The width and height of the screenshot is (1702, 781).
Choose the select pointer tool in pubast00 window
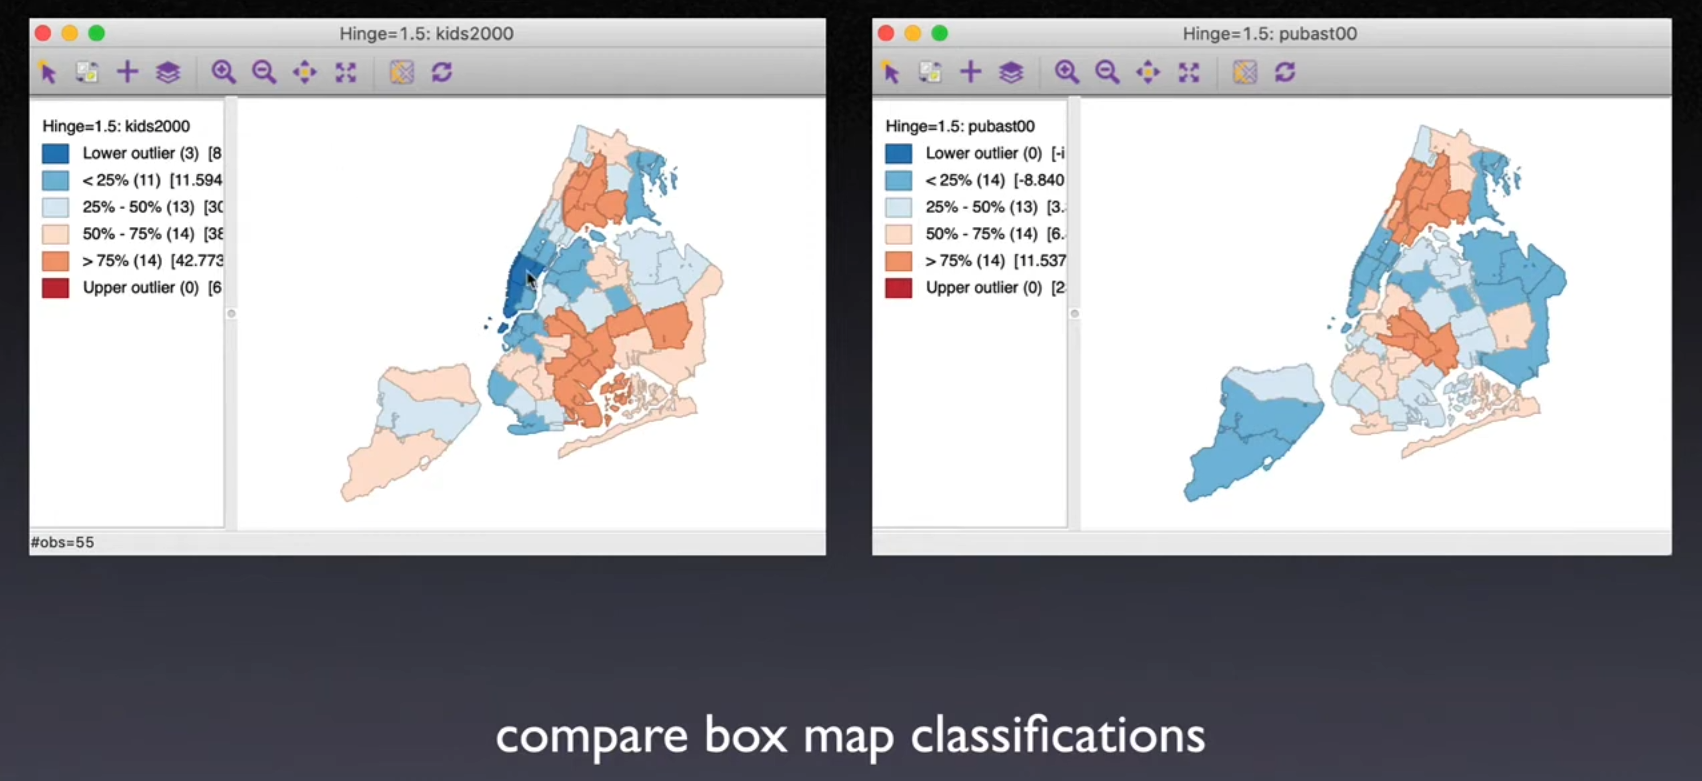point(890,72)
